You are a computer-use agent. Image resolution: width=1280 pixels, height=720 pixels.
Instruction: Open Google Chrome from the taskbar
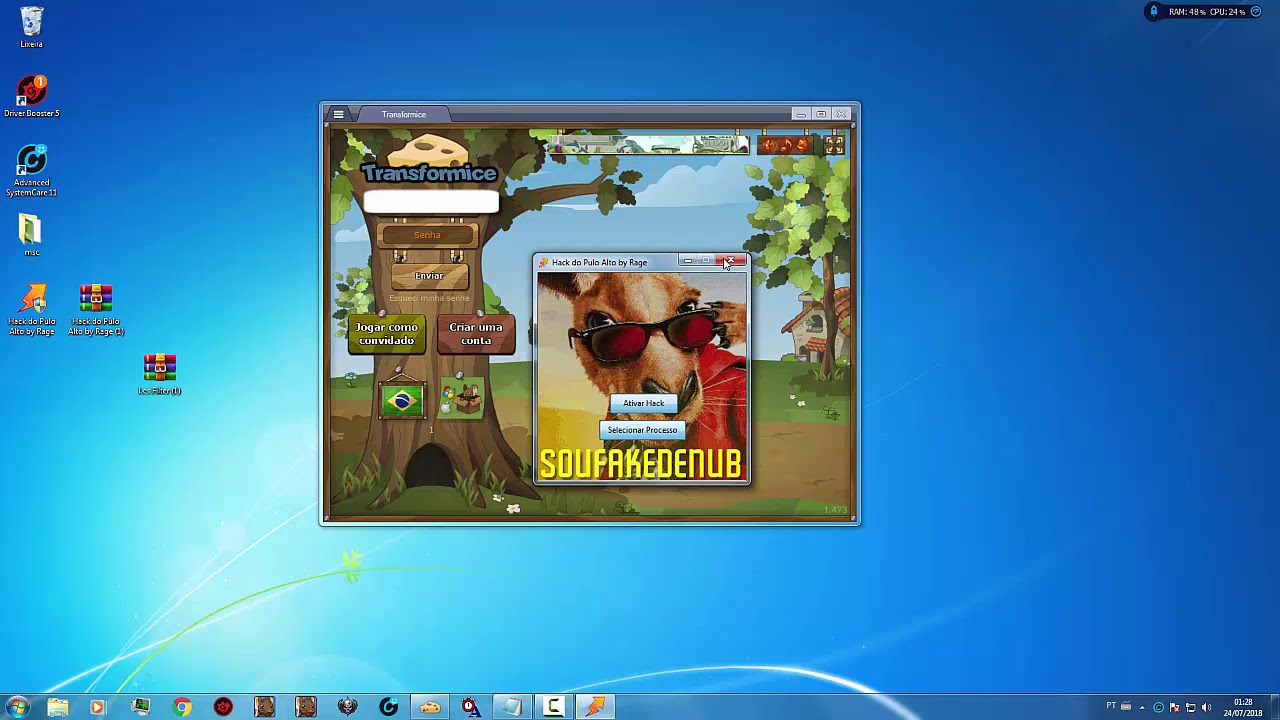tap(182, 707)
